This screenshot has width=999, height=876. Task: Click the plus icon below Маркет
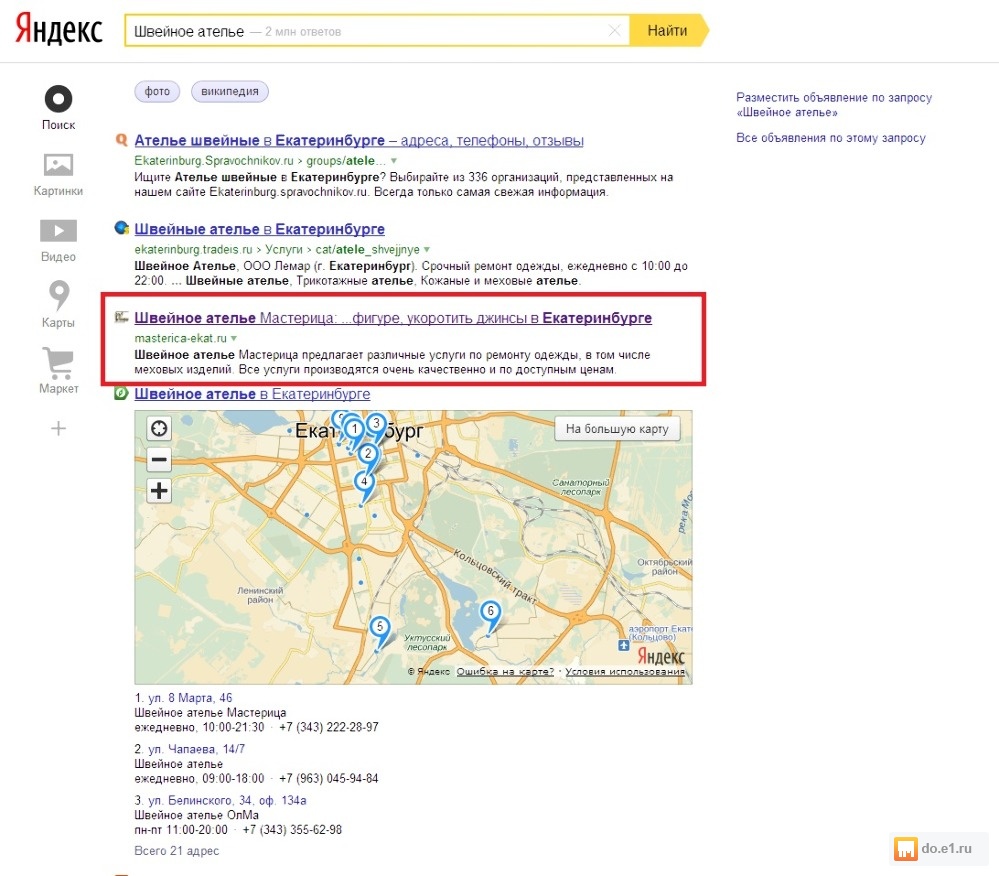(x=58, y=428)
